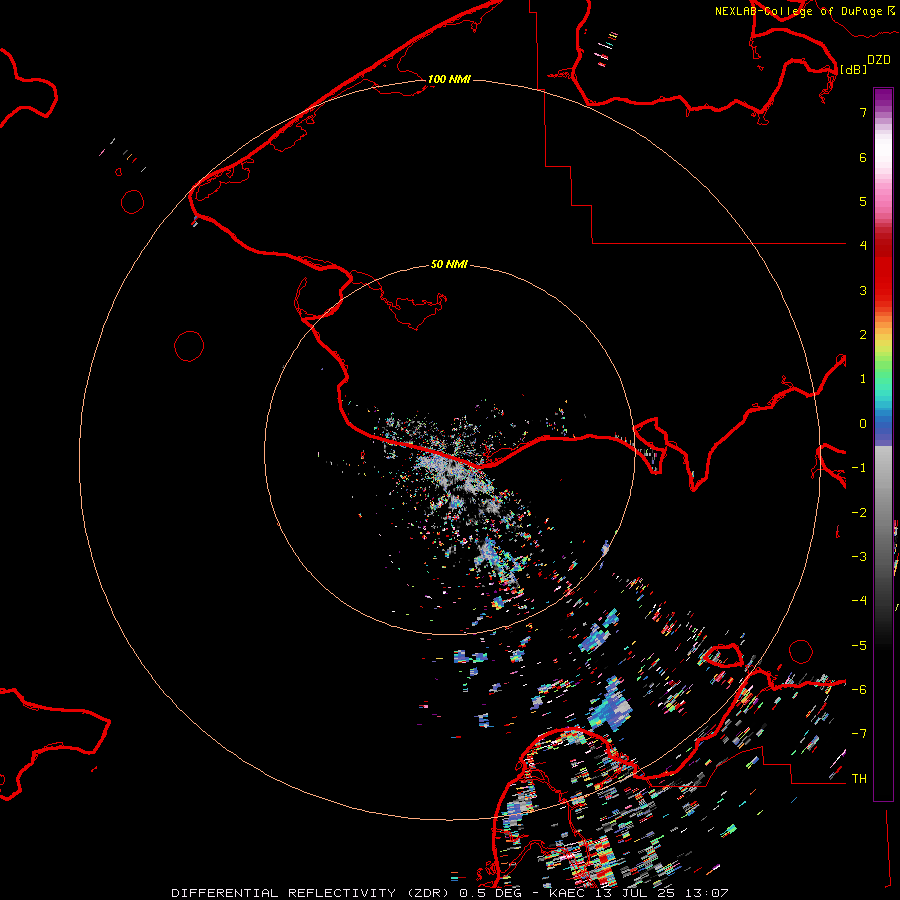Click the '100 NMI' range ring label
The height and width of the screenshot is (900, 900).
click(x=449, y=79)
